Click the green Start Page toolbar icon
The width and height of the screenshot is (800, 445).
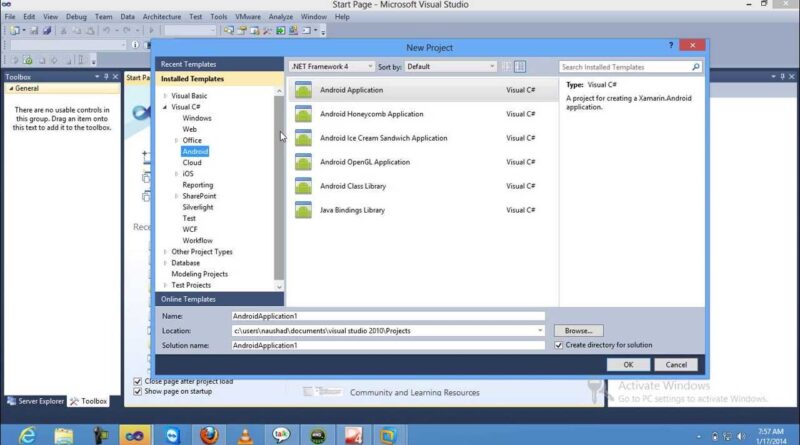(281, 31)
